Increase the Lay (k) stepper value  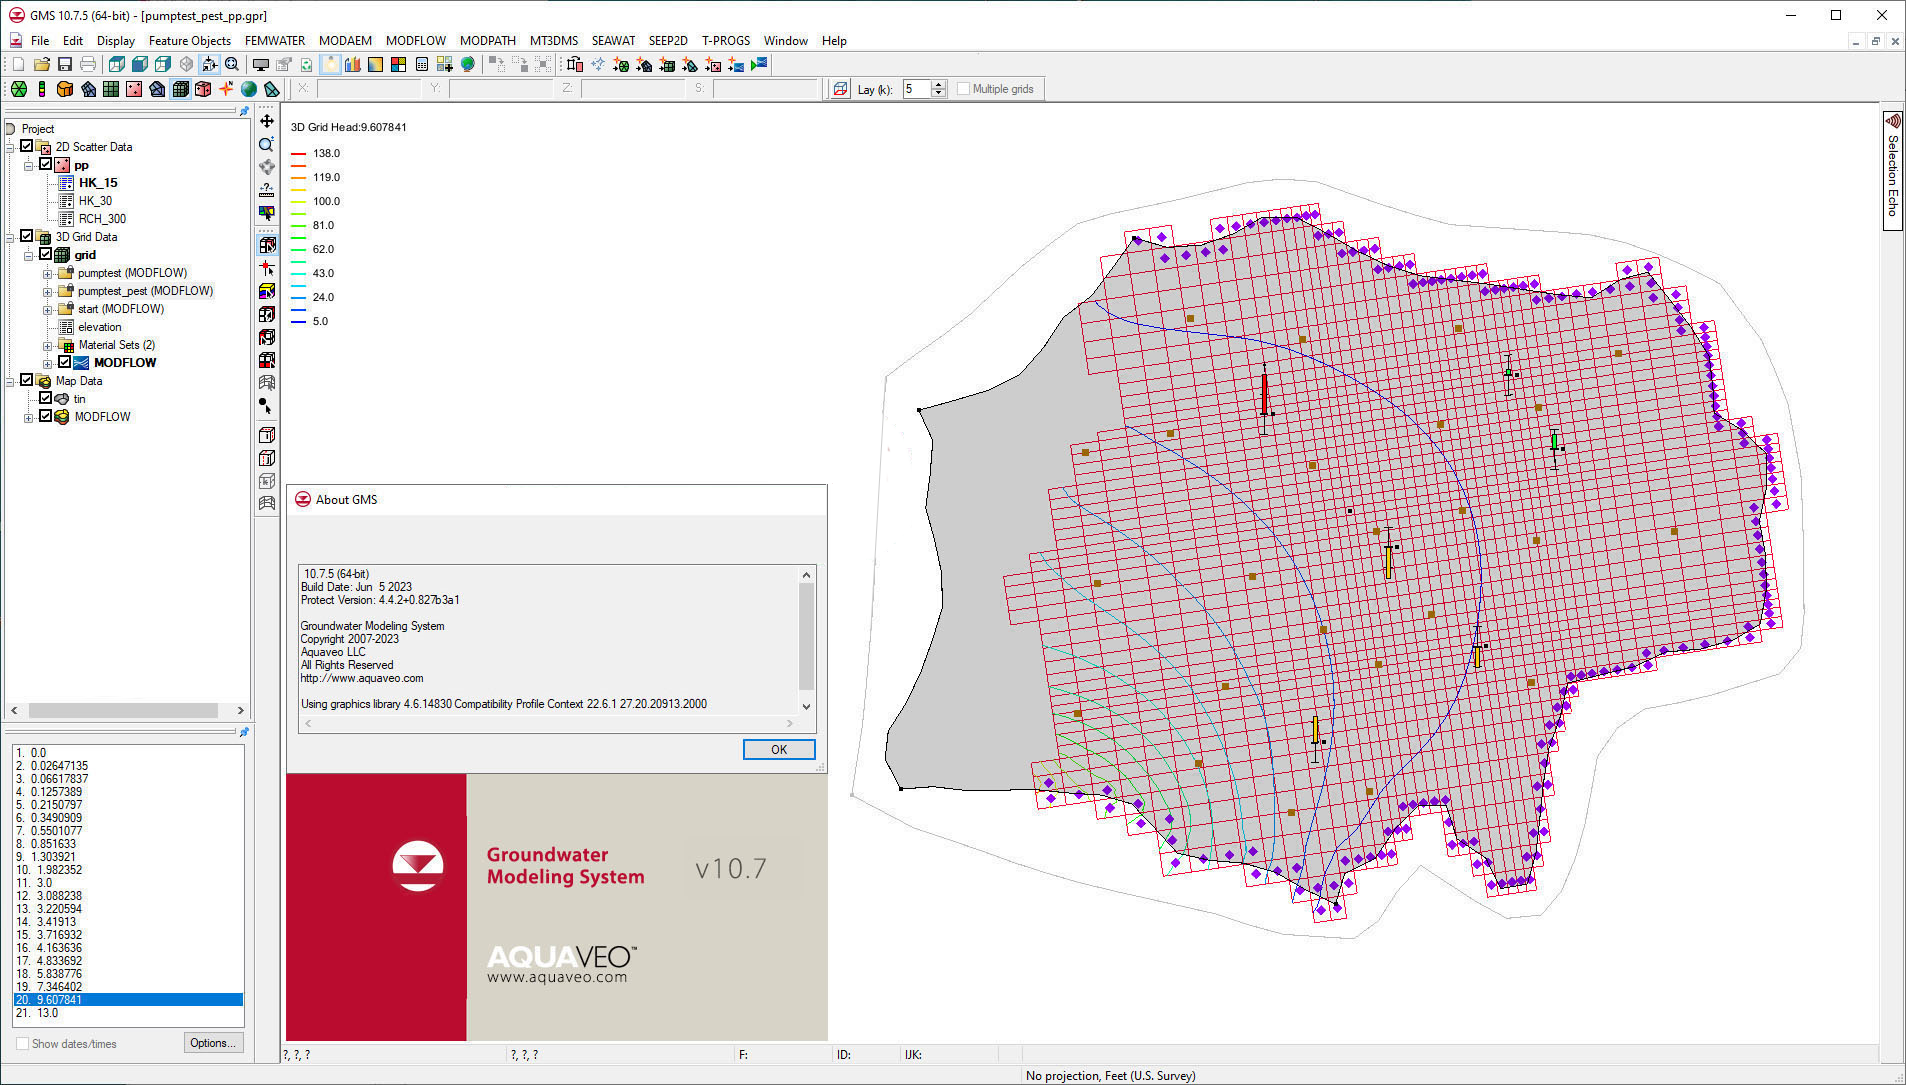pyautogui.click(x=939, y=85)
